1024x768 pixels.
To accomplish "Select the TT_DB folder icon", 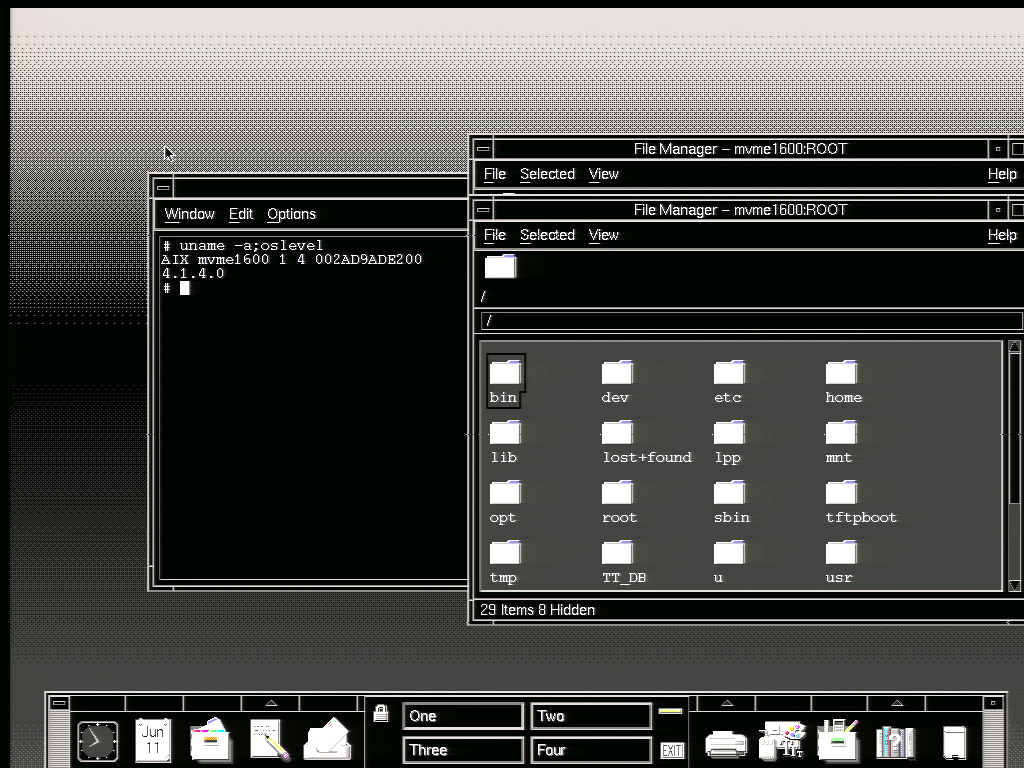I will [x=617, y=552].
